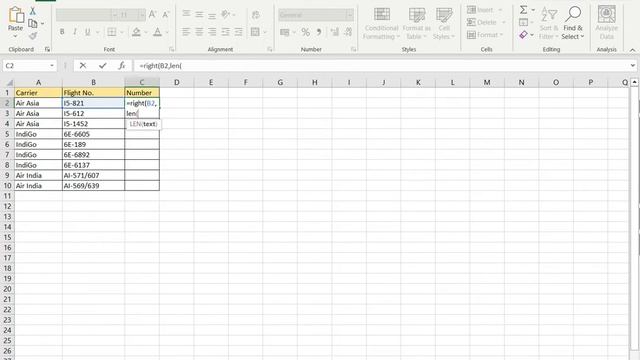Screen dimensions: 640x360
Task: Click the Insert cells button
Action: [484, 10]
